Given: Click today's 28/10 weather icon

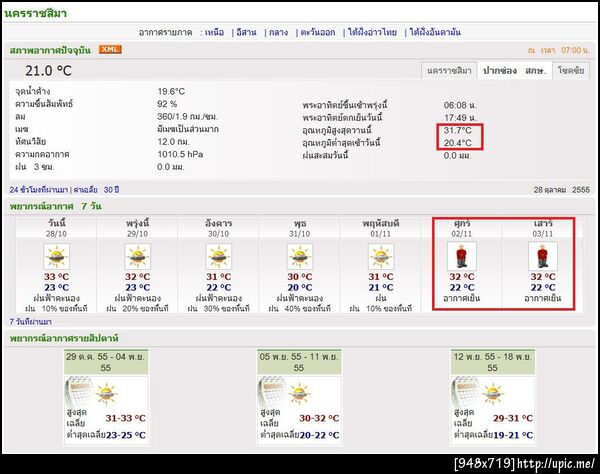Looking at the screenshot, I should point(57,256).
